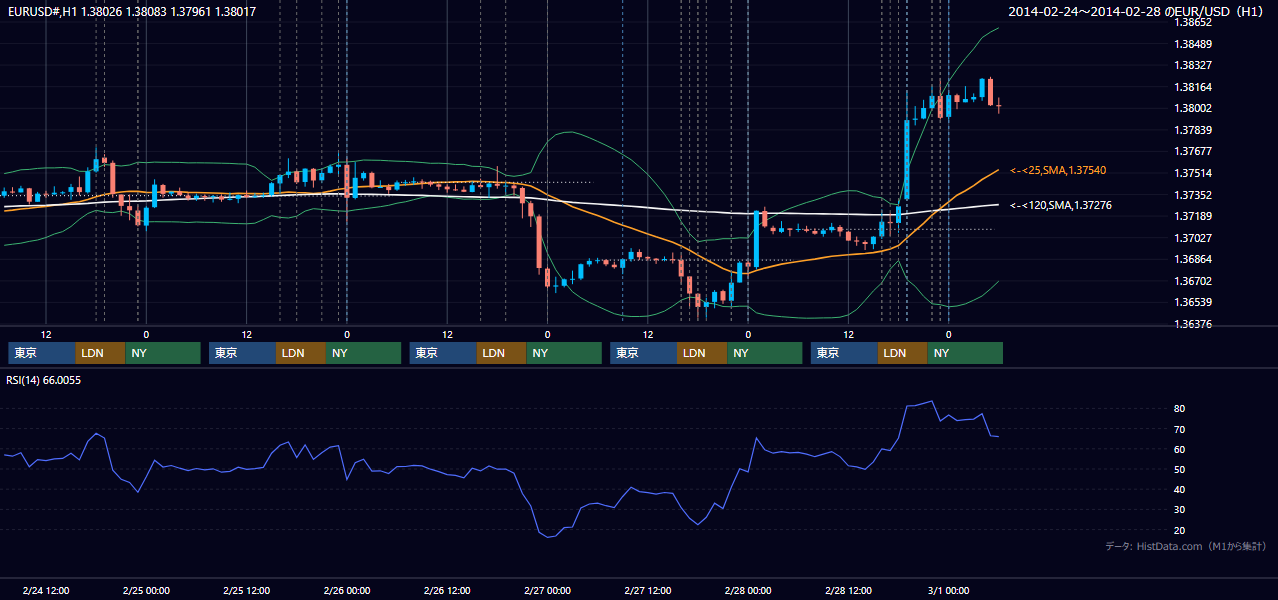
Task: Click date label 2/25 00:00
Action: (146, 591)
